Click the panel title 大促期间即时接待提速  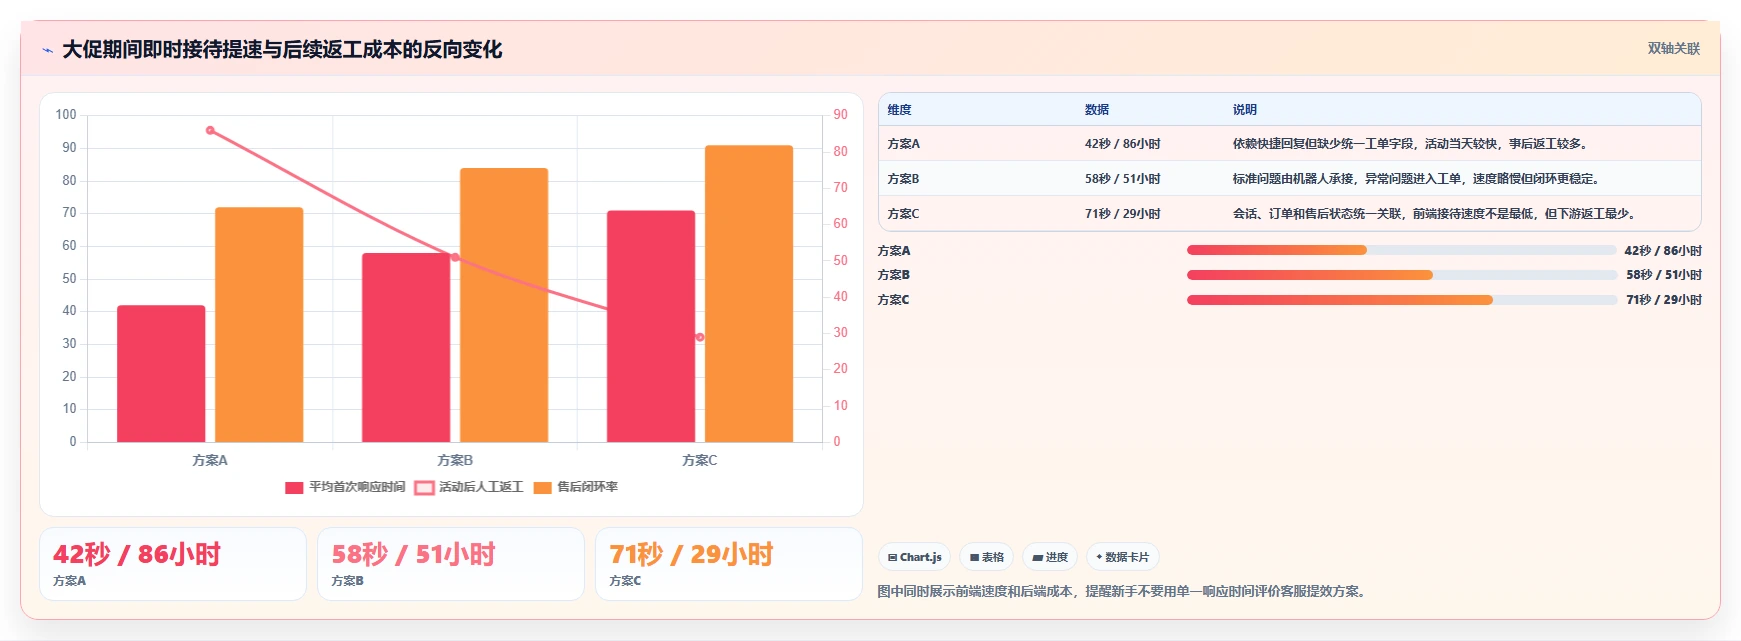[282, 50]
